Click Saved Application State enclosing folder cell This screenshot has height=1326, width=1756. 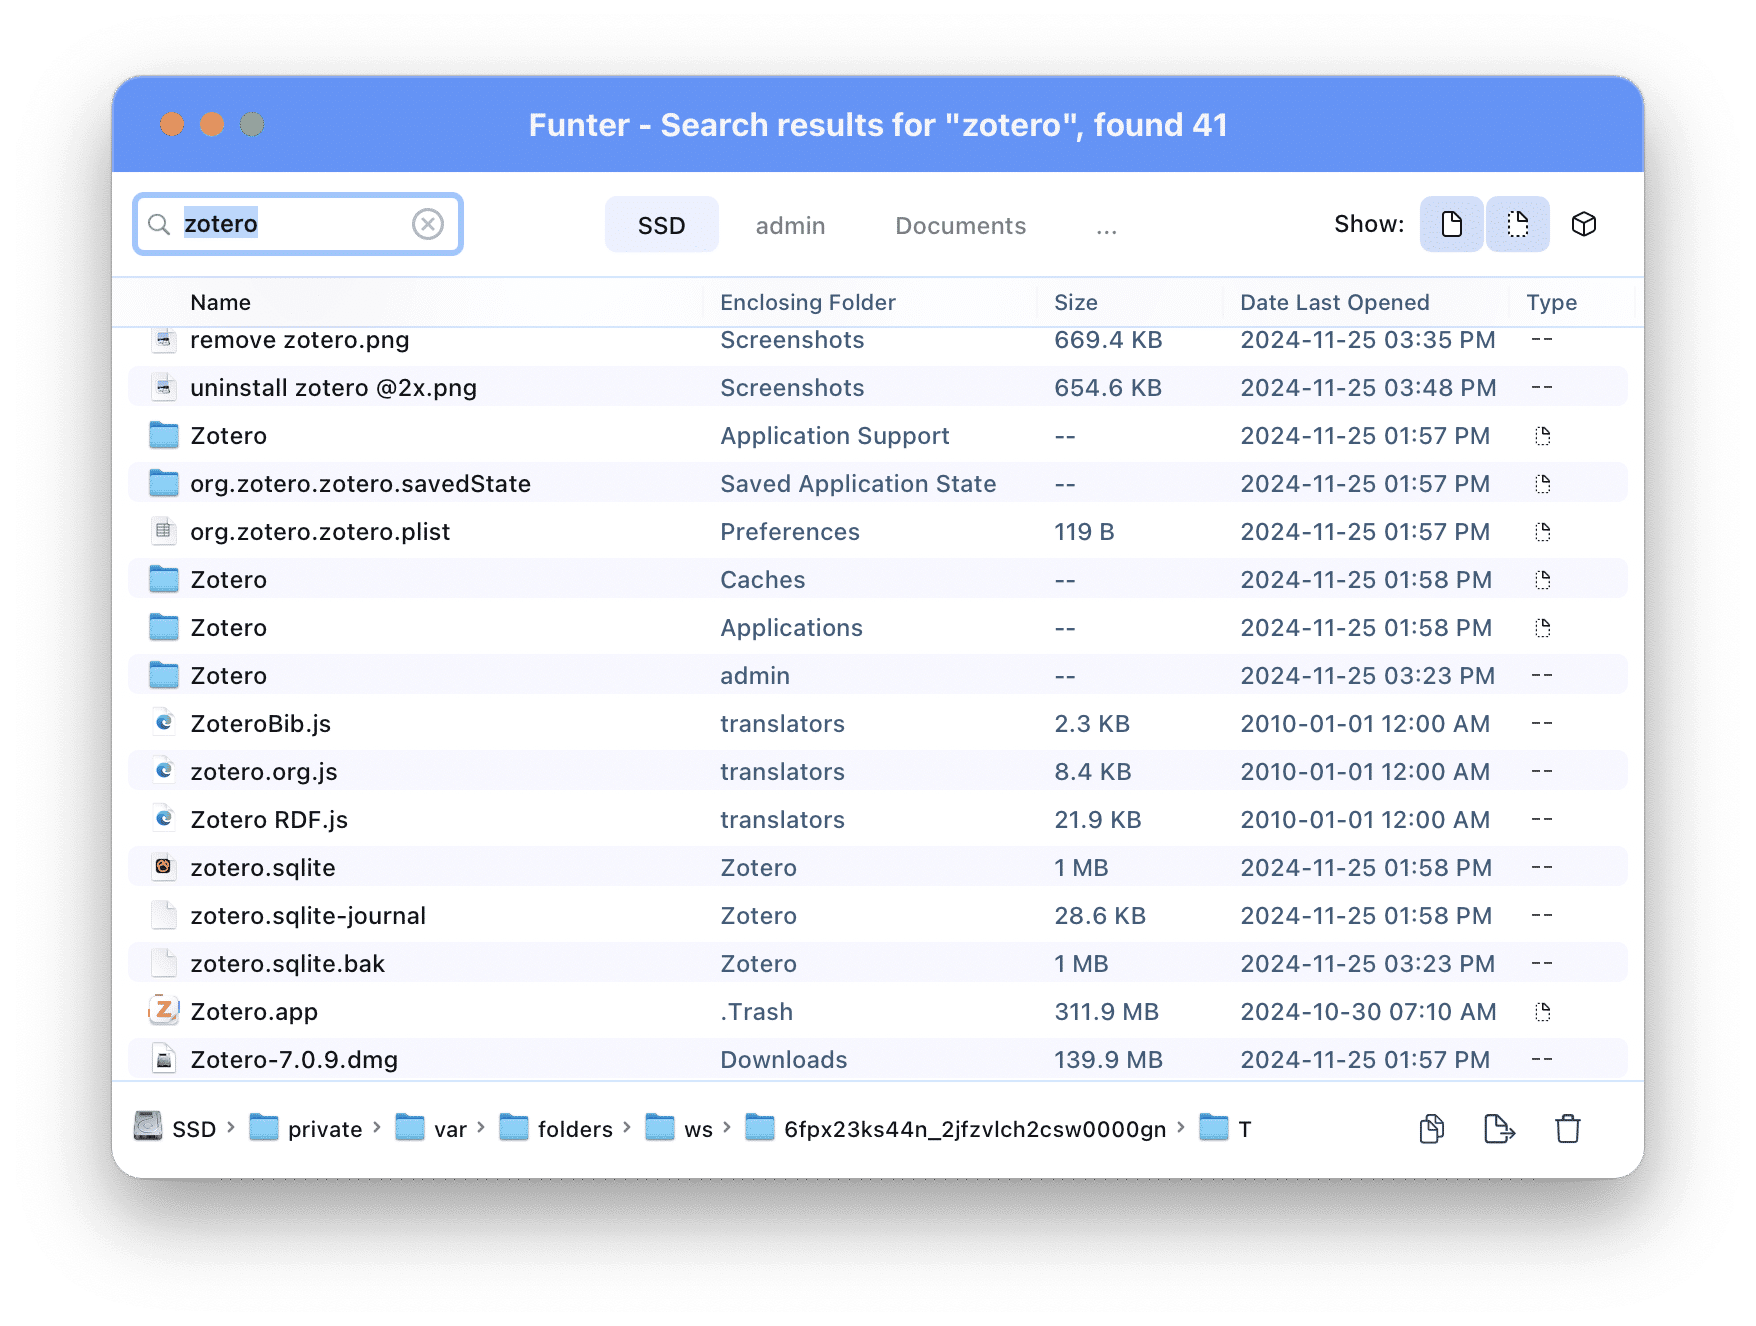(858, 484)
